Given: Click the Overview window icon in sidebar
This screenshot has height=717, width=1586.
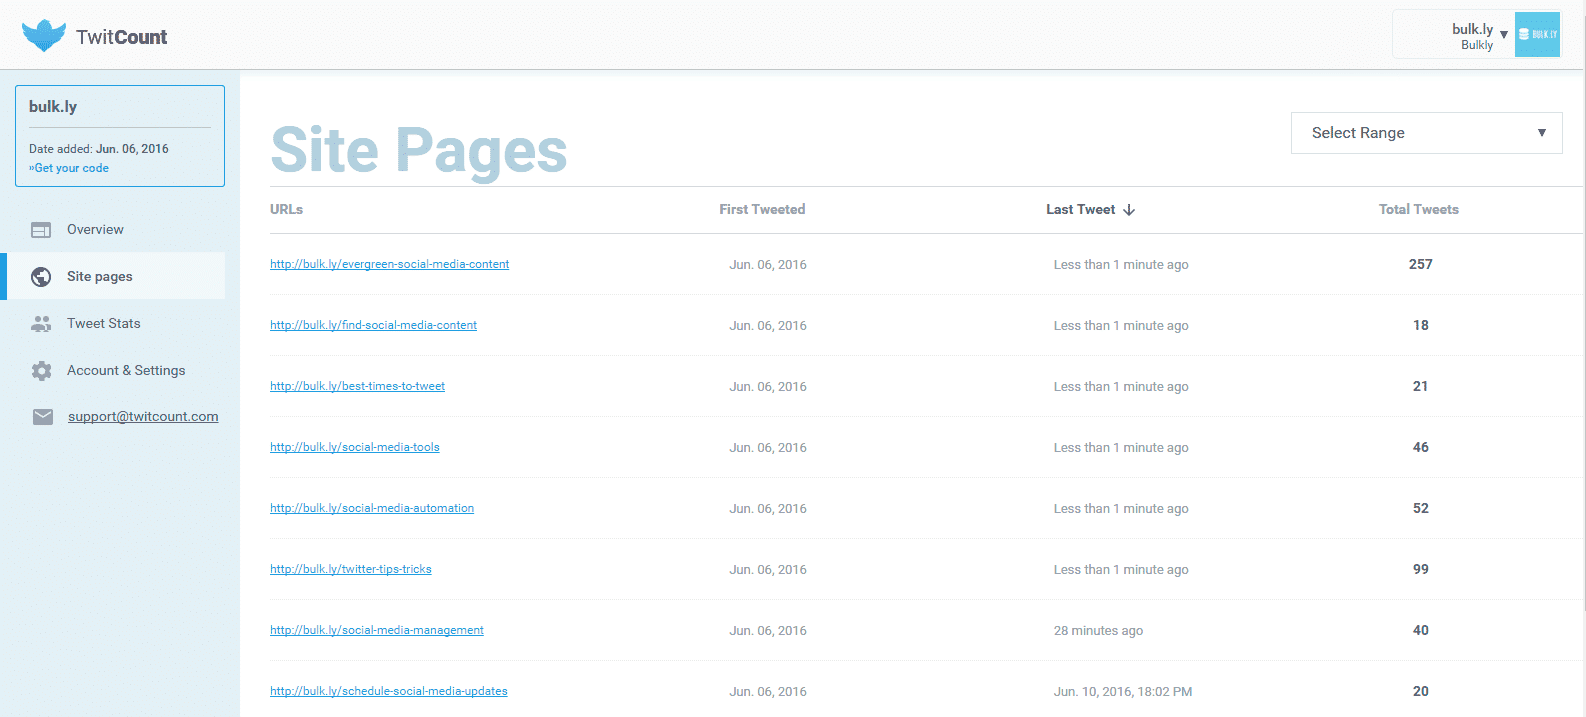Looking at the screenshot, I should click(41, 230).
